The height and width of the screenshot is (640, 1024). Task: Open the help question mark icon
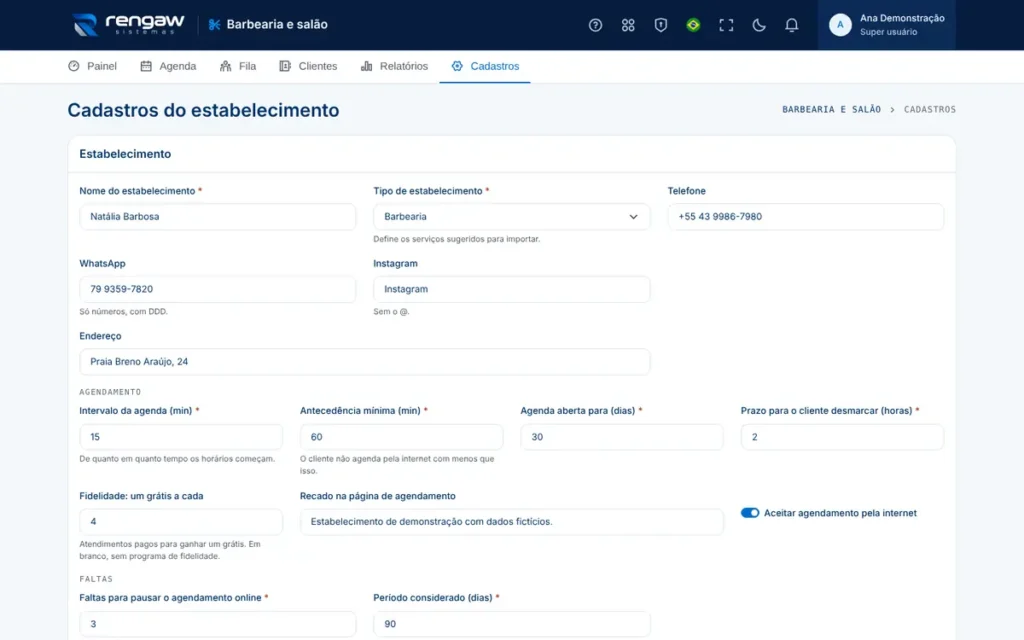pyautogui.click(x=595, y=25)
